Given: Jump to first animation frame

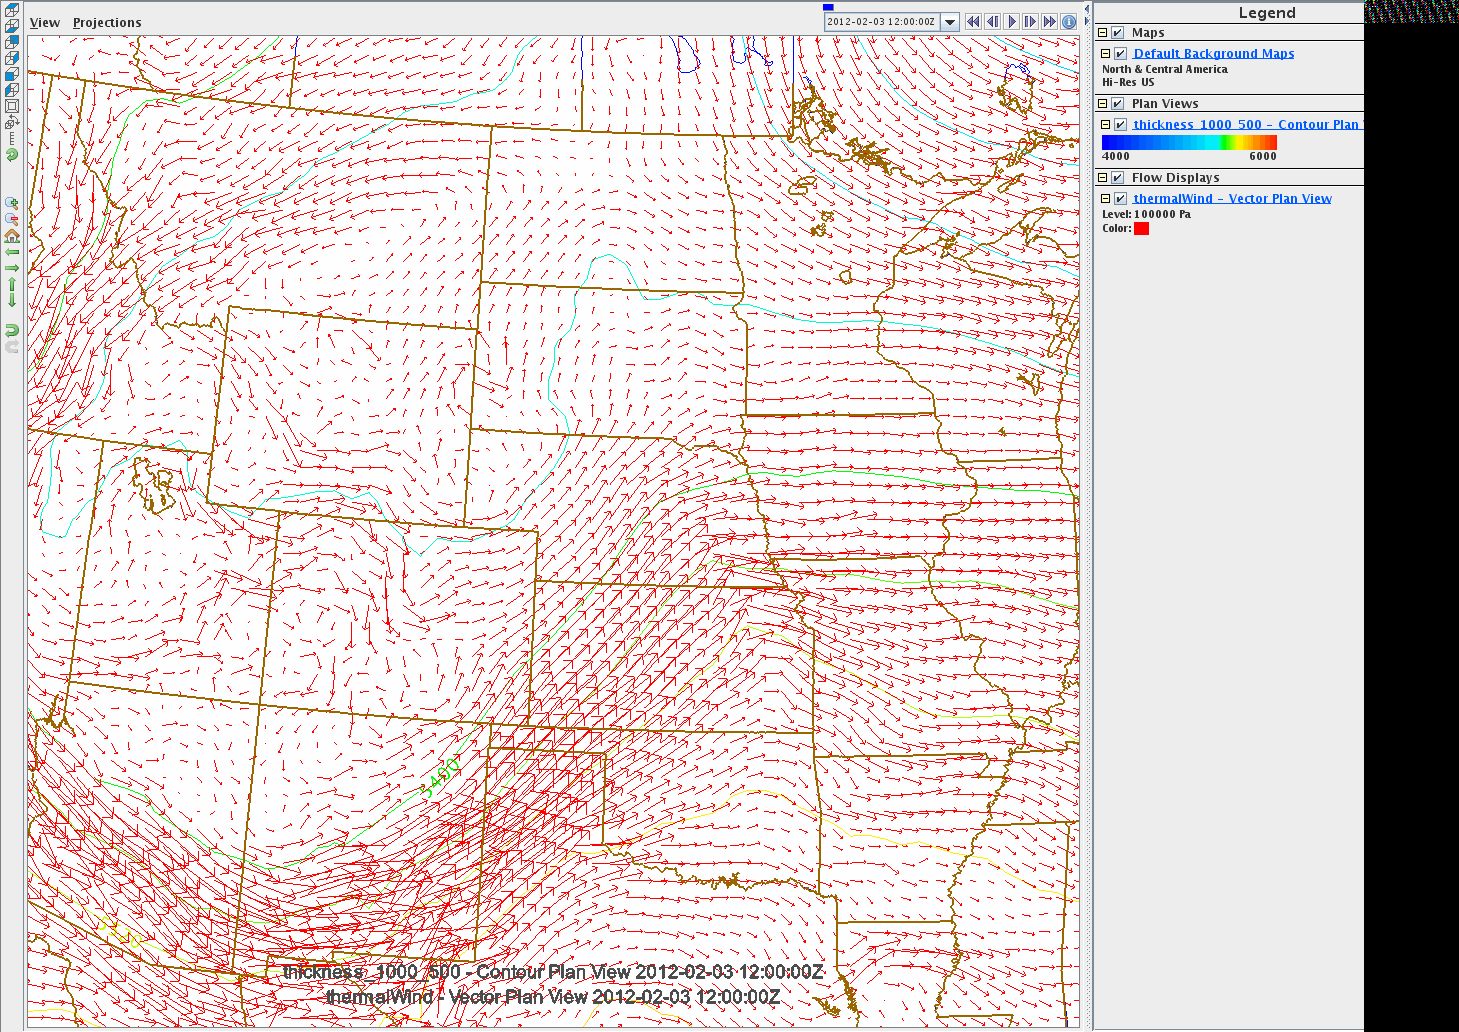Looking at the screenshot, I should point(973,21).
